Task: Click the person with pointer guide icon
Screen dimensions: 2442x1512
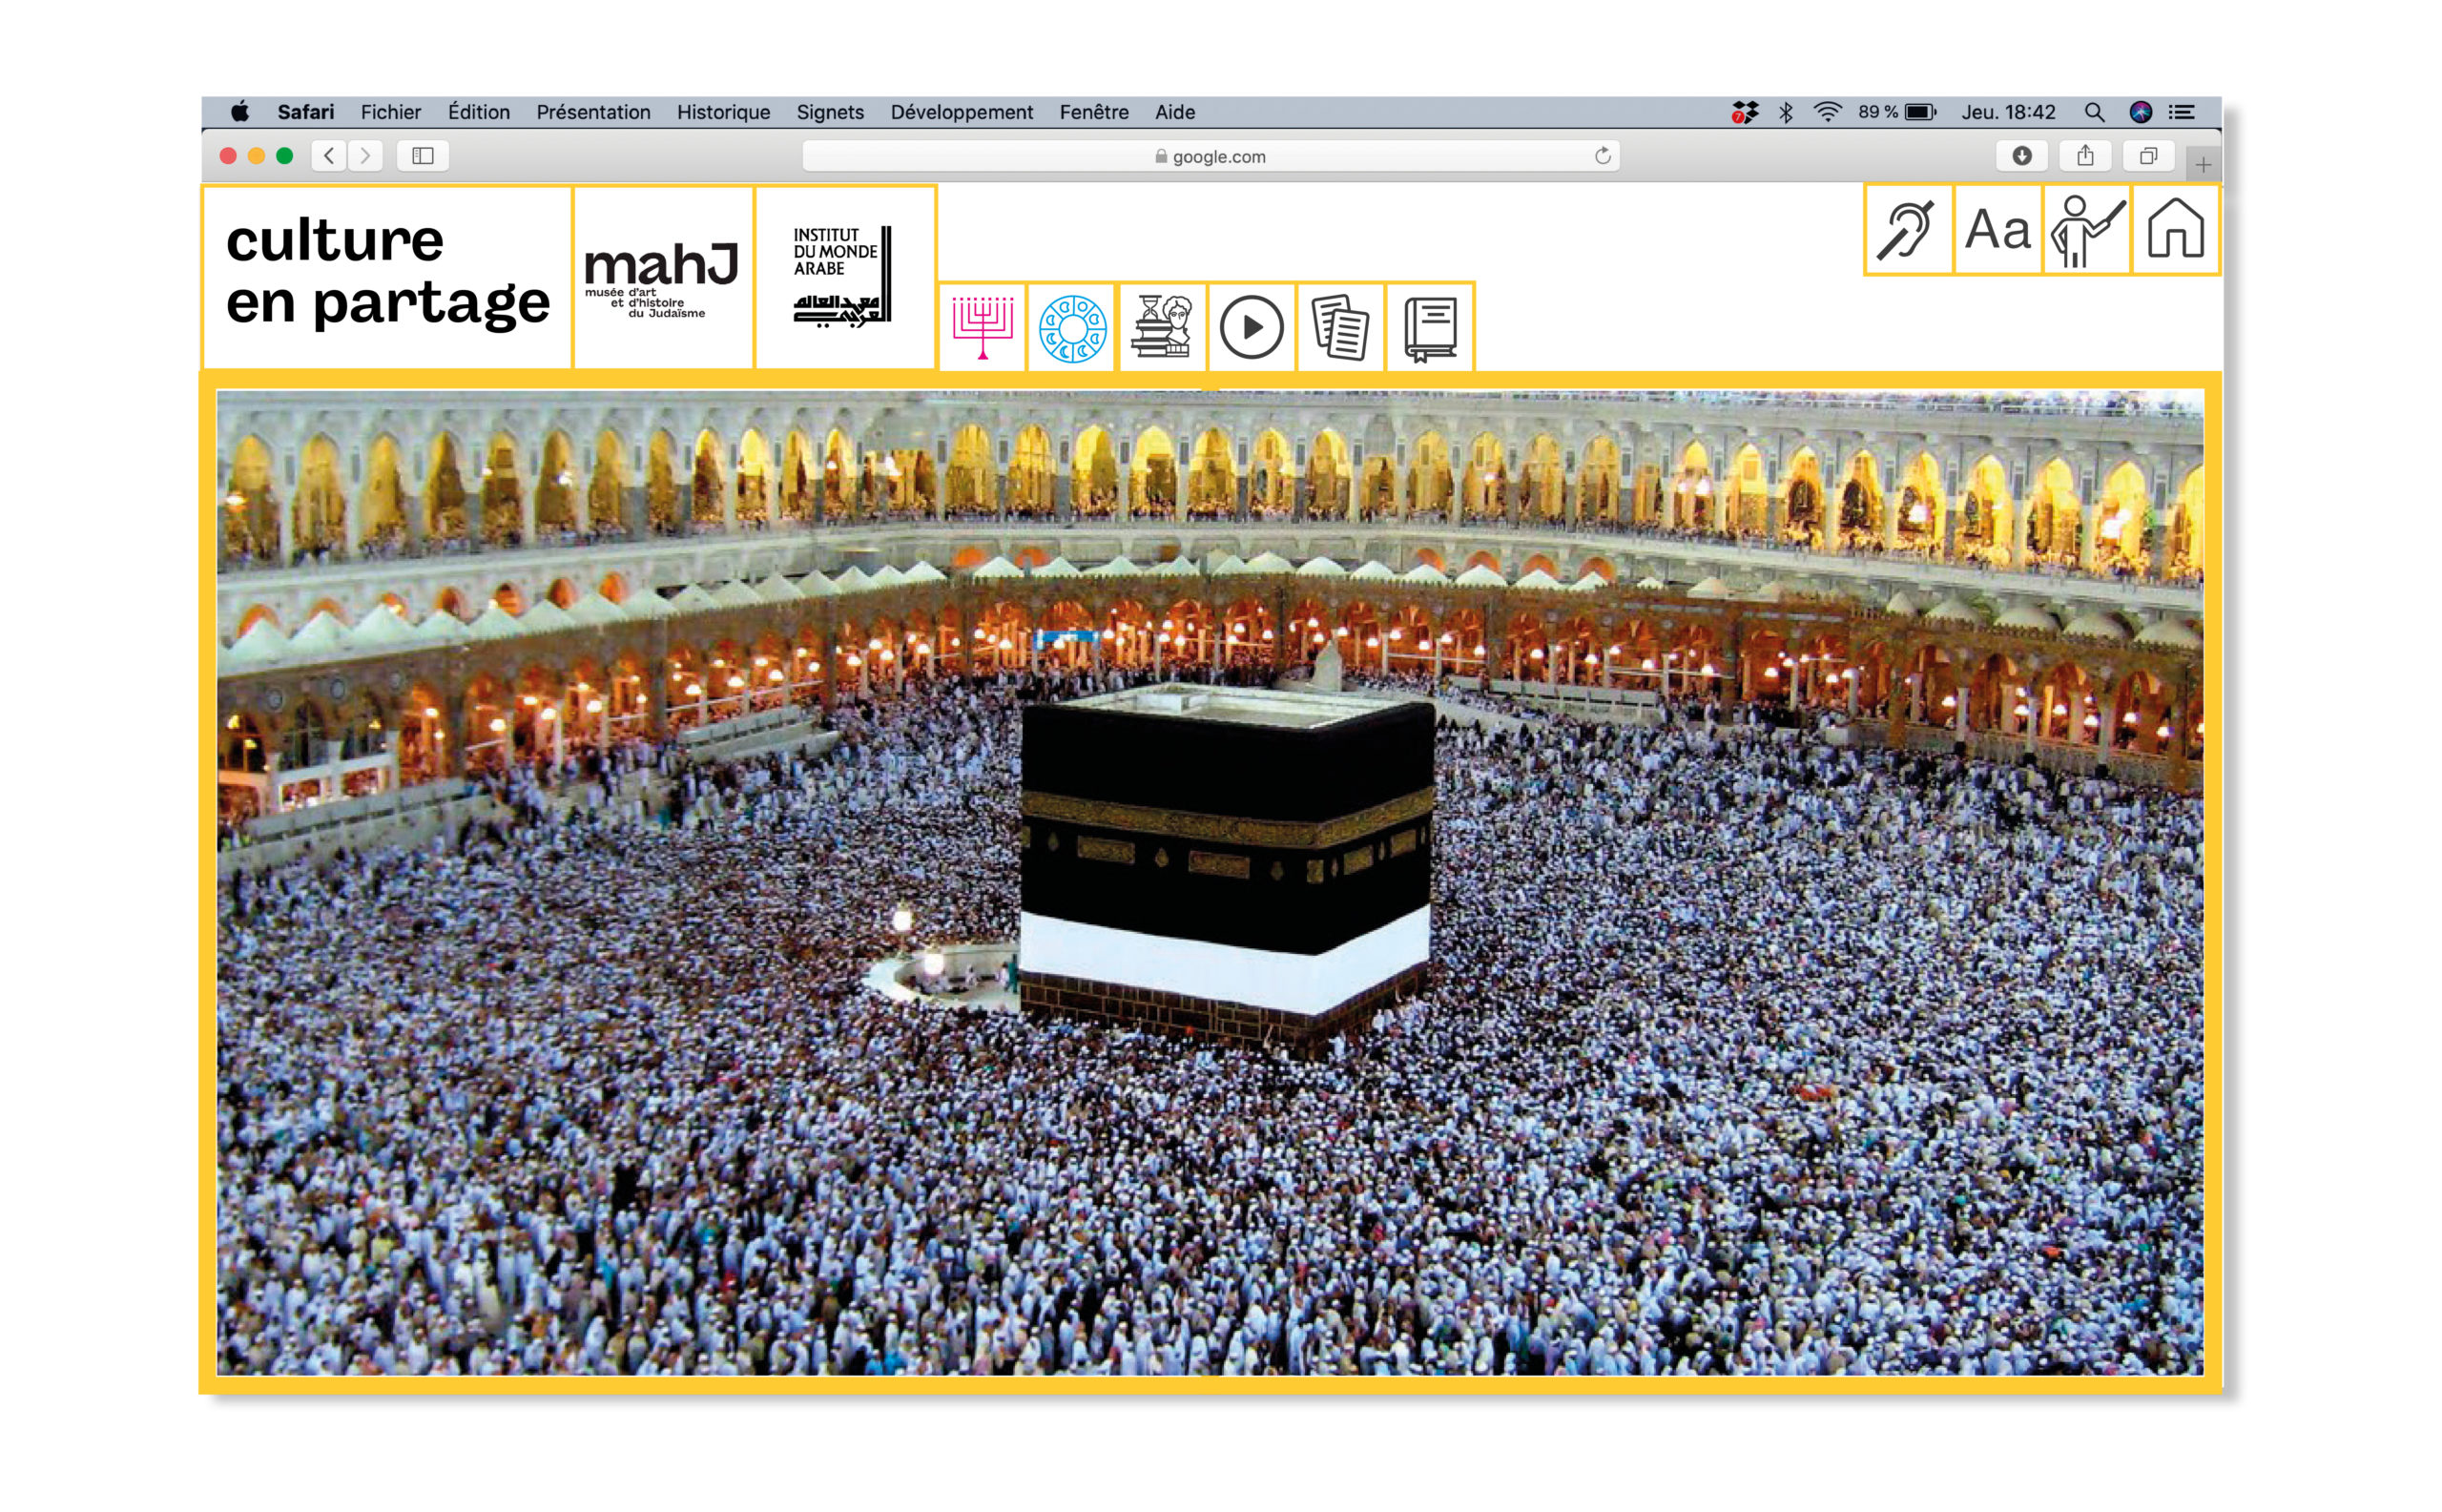Action: (x=2086, y=229)
